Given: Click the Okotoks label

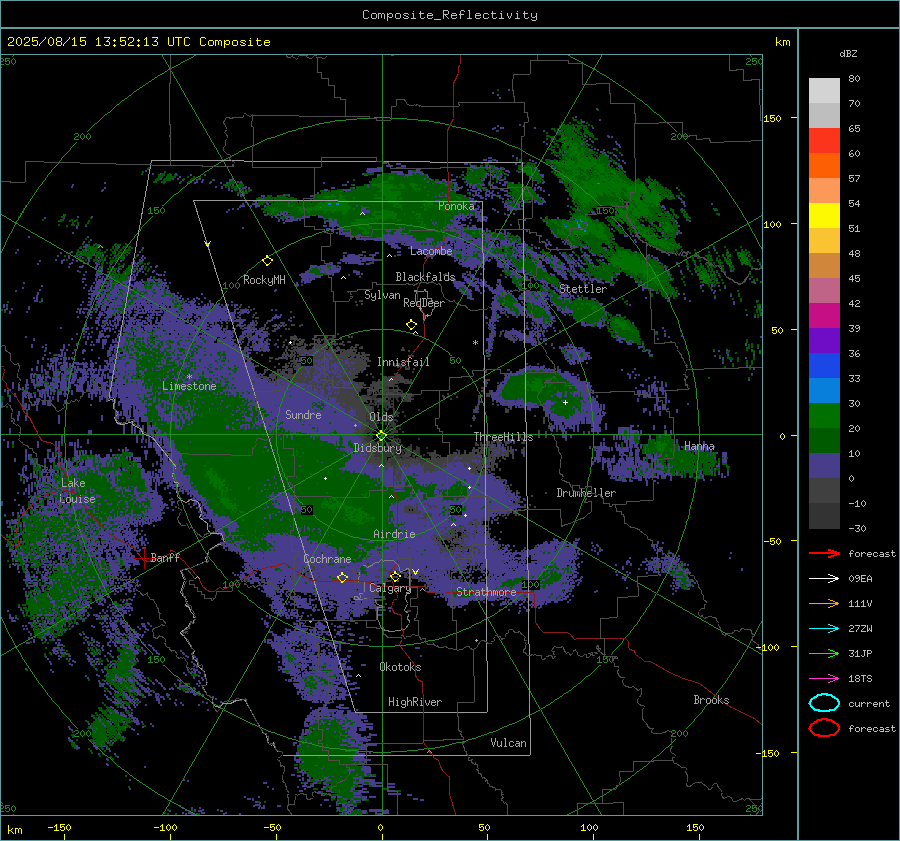Looking at the screenshot, I should click(x=400, y=667).
